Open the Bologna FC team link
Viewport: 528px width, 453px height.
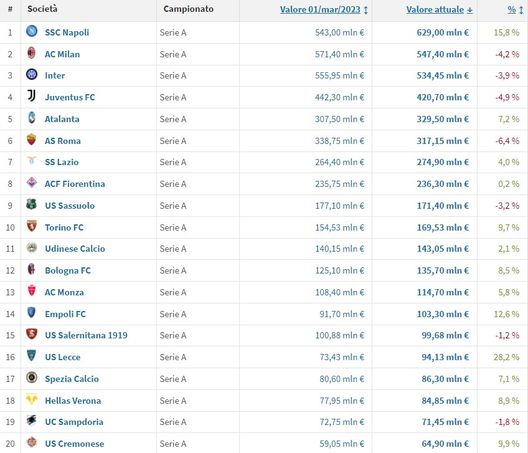(x=68, y=271)
